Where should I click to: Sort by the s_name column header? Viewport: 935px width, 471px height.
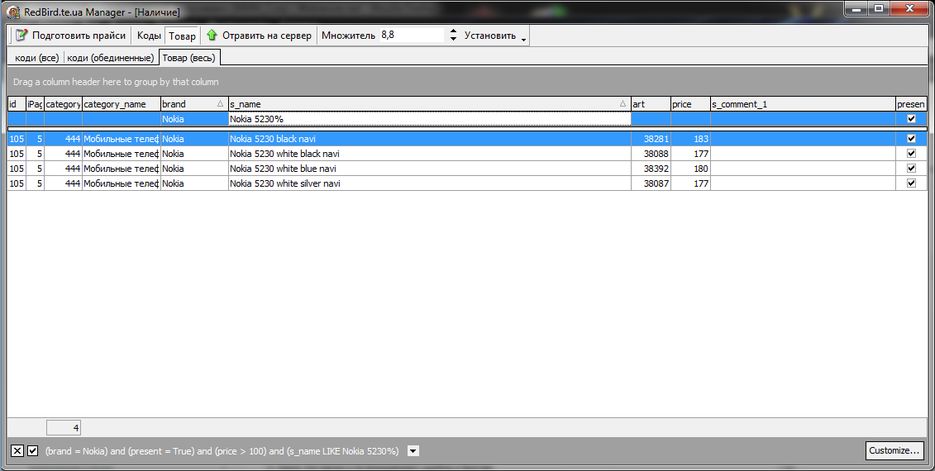[x=429, y=104]
